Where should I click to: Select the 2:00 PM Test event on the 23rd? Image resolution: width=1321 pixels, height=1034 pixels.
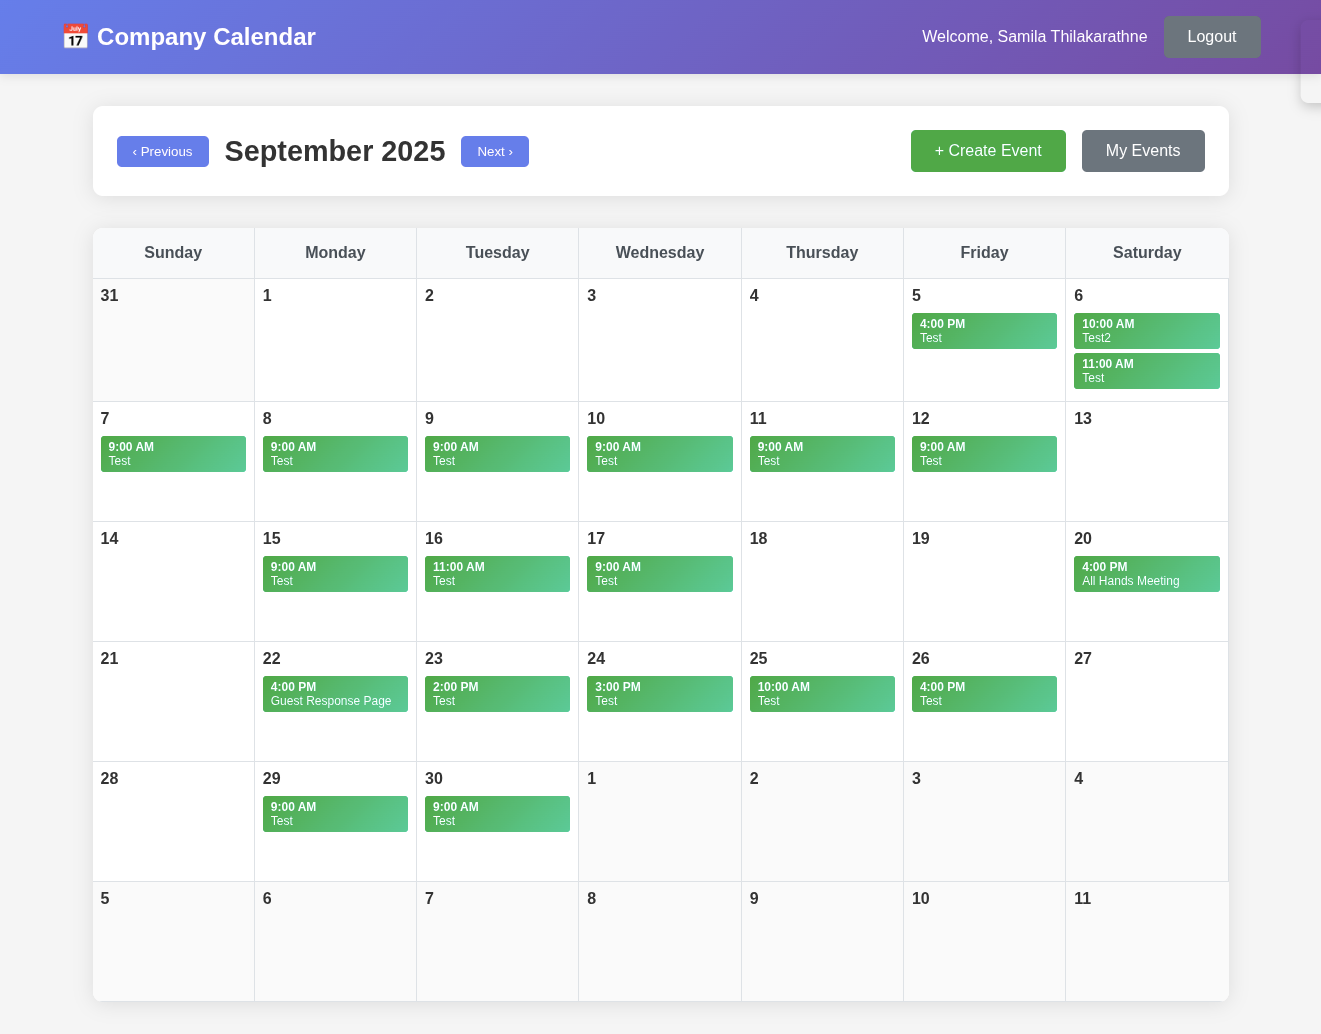pos(497,694)
